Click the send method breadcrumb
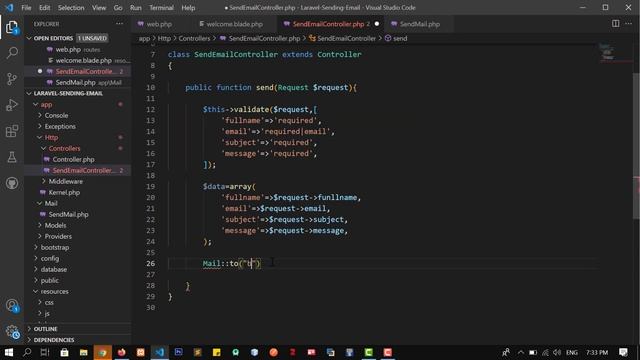 pyautogui.click(x=400, y=38)
